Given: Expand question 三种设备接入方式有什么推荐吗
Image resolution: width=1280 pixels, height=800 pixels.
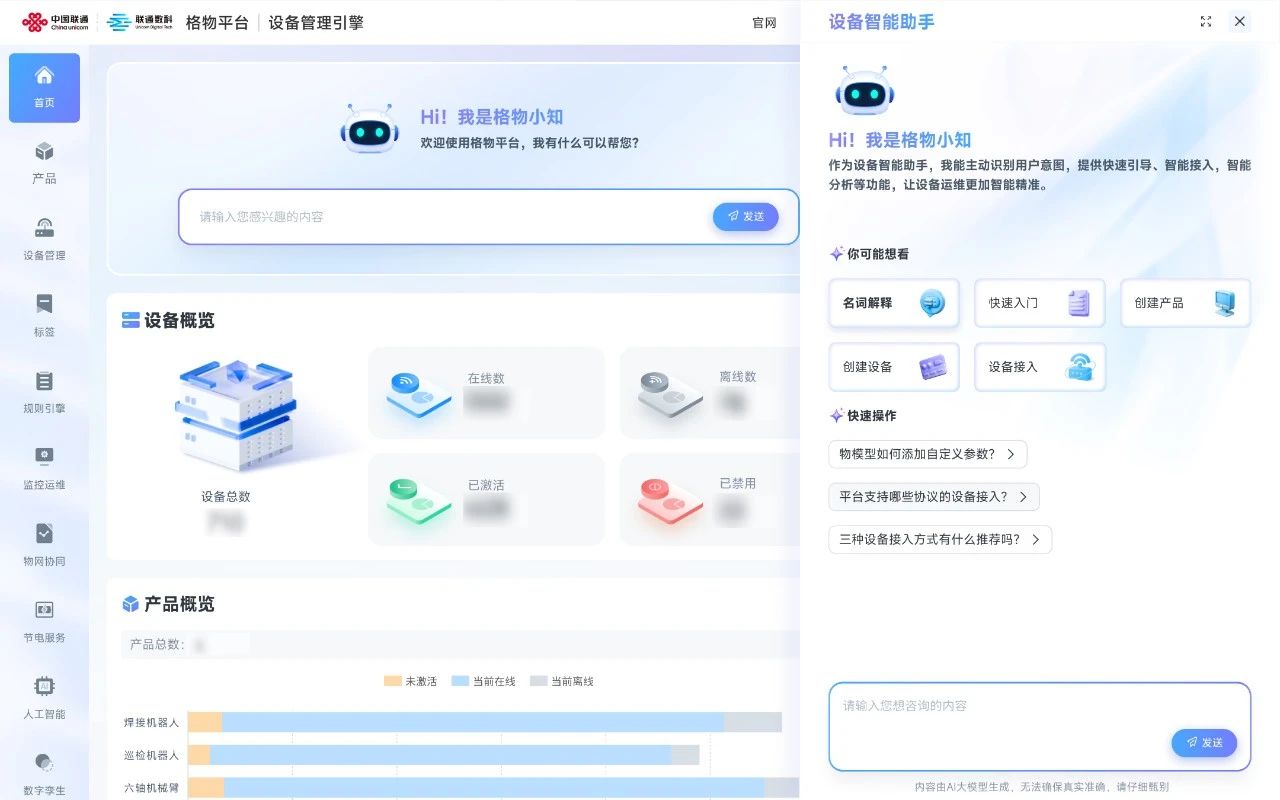Looking at the screenshot, I should pyautogui.click(x=940, y=540).
